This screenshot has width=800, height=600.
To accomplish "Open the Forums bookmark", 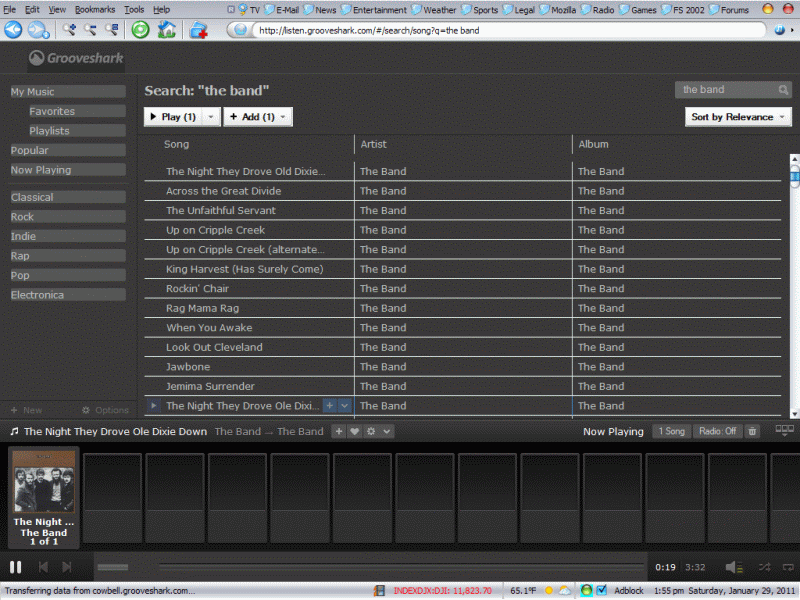I will [x=729, y=10].
